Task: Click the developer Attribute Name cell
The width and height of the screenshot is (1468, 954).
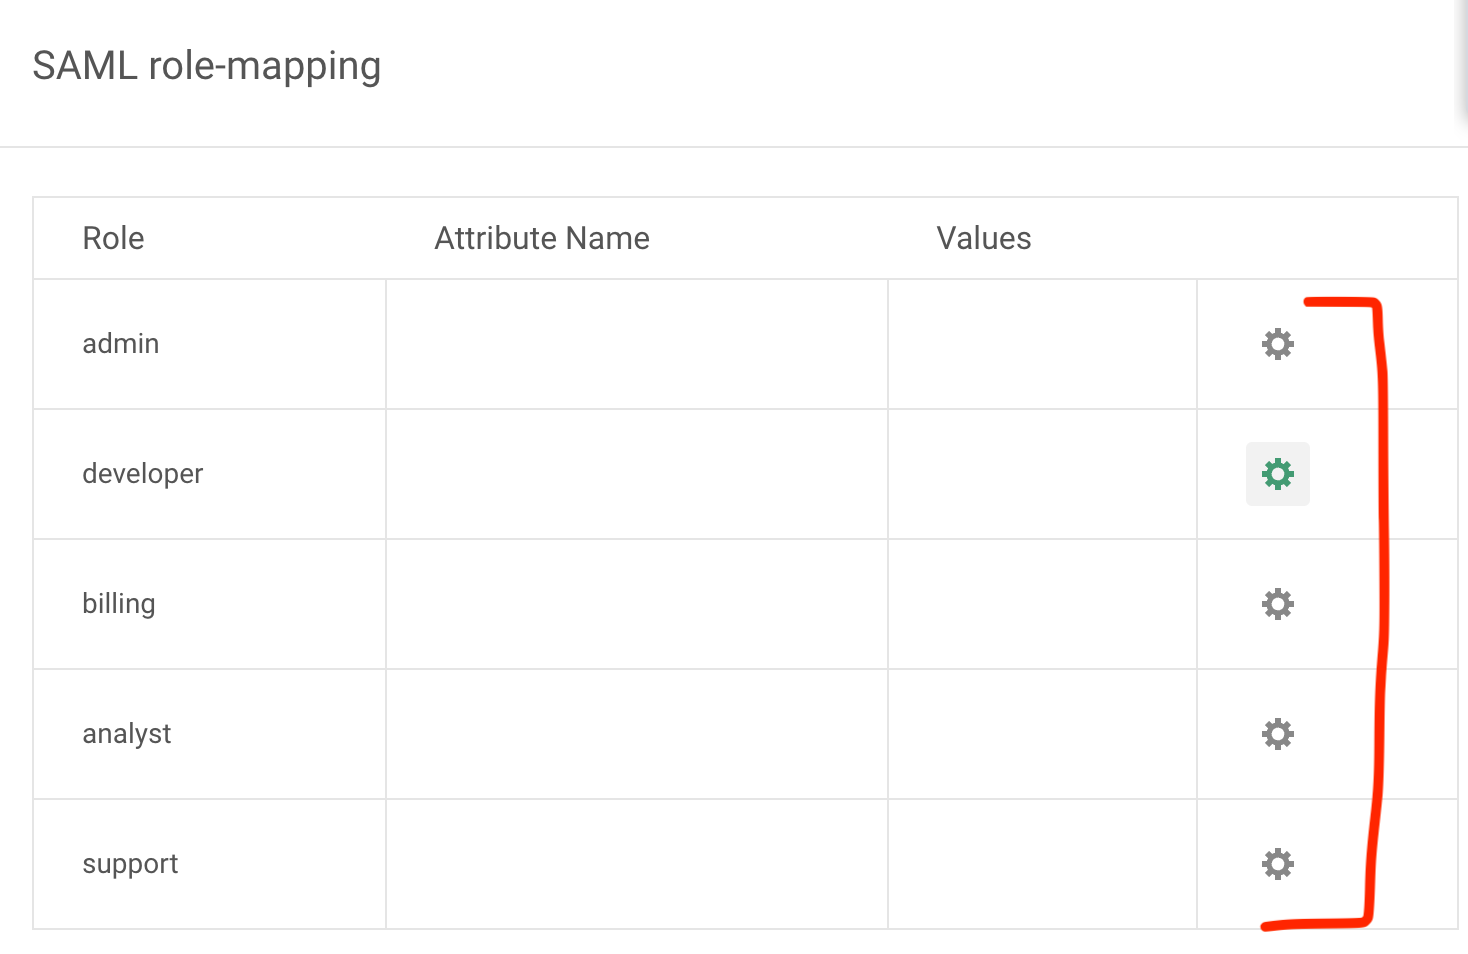Action: click(x=637, y=474)
